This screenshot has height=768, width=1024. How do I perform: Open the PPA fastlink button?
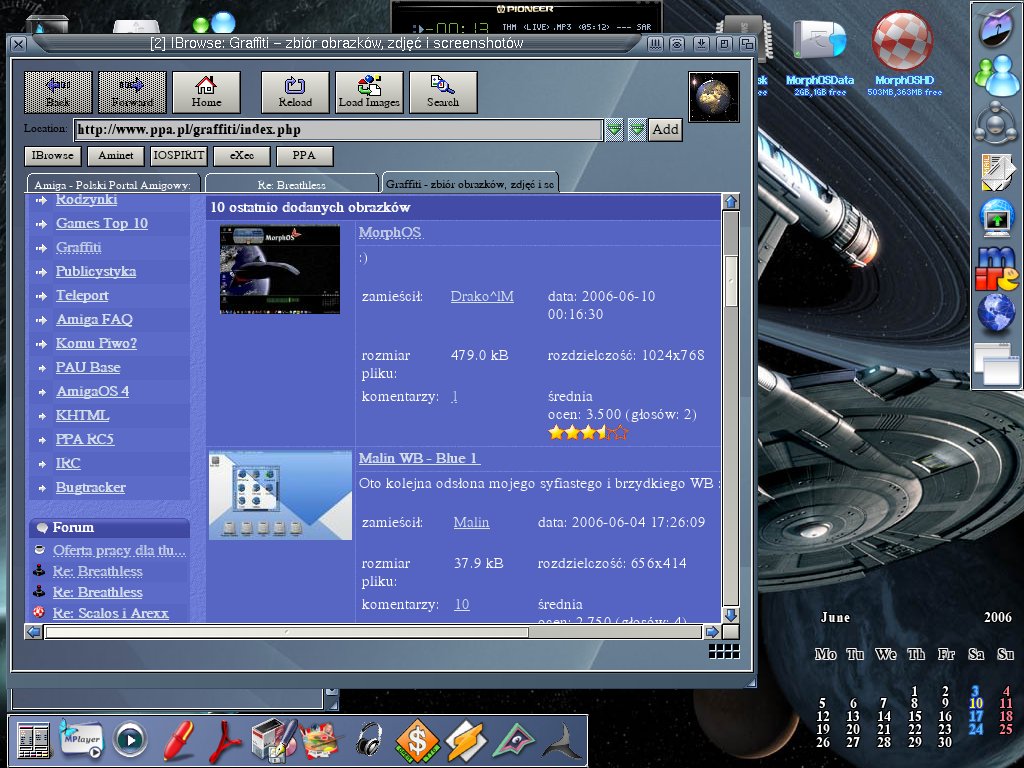coord(304,155)
